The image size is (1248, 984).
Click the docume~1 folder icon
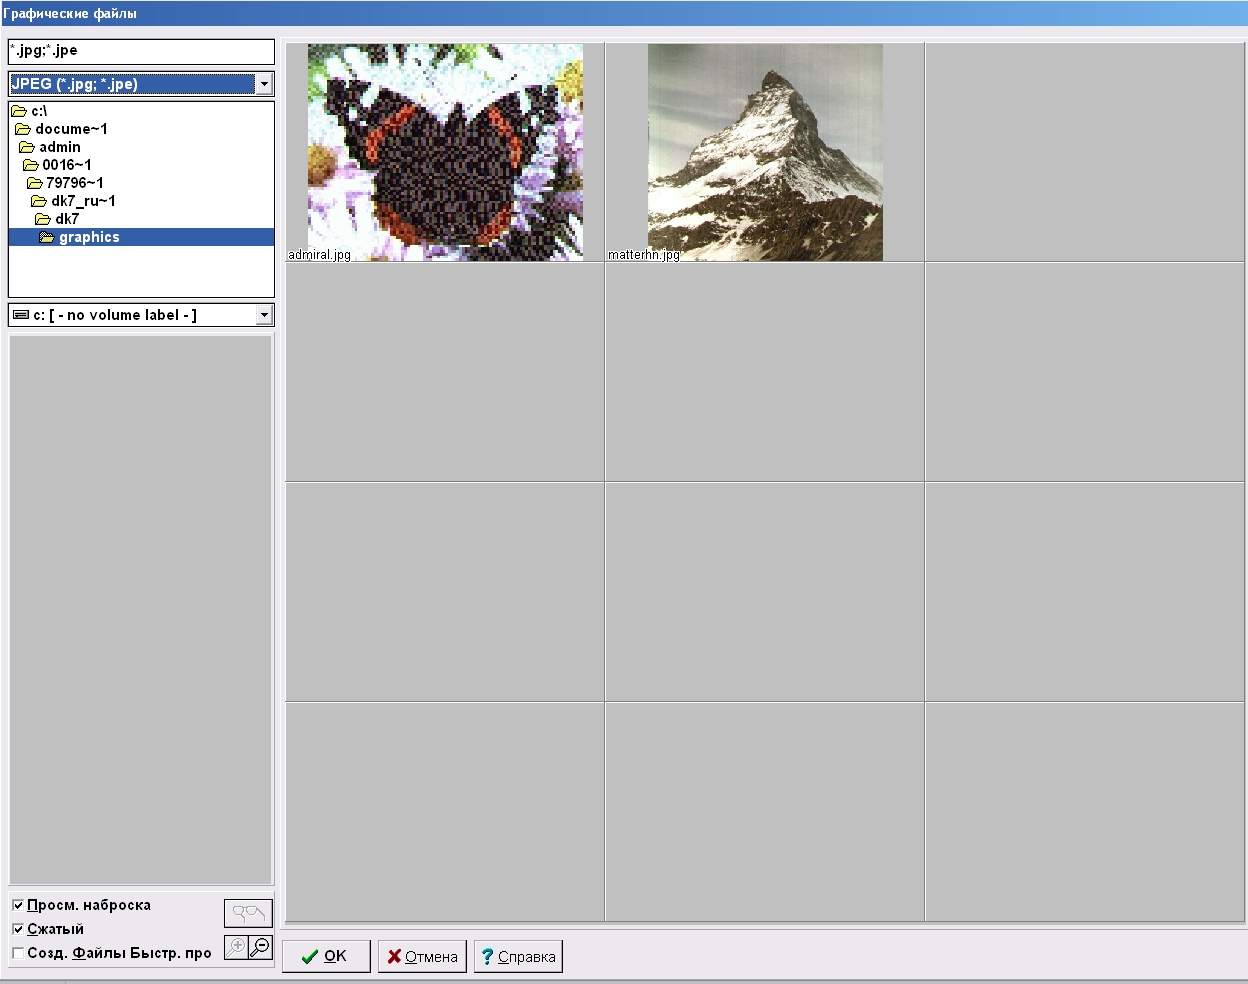point(23,129)
